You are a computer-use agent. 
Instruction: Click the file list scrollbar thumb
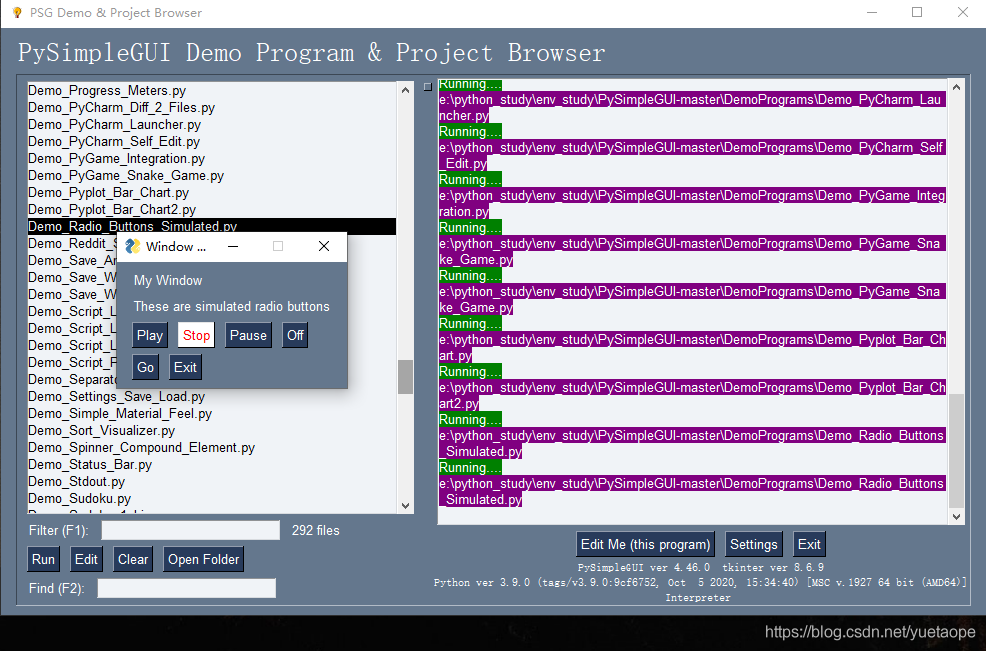tap(406, 377)
